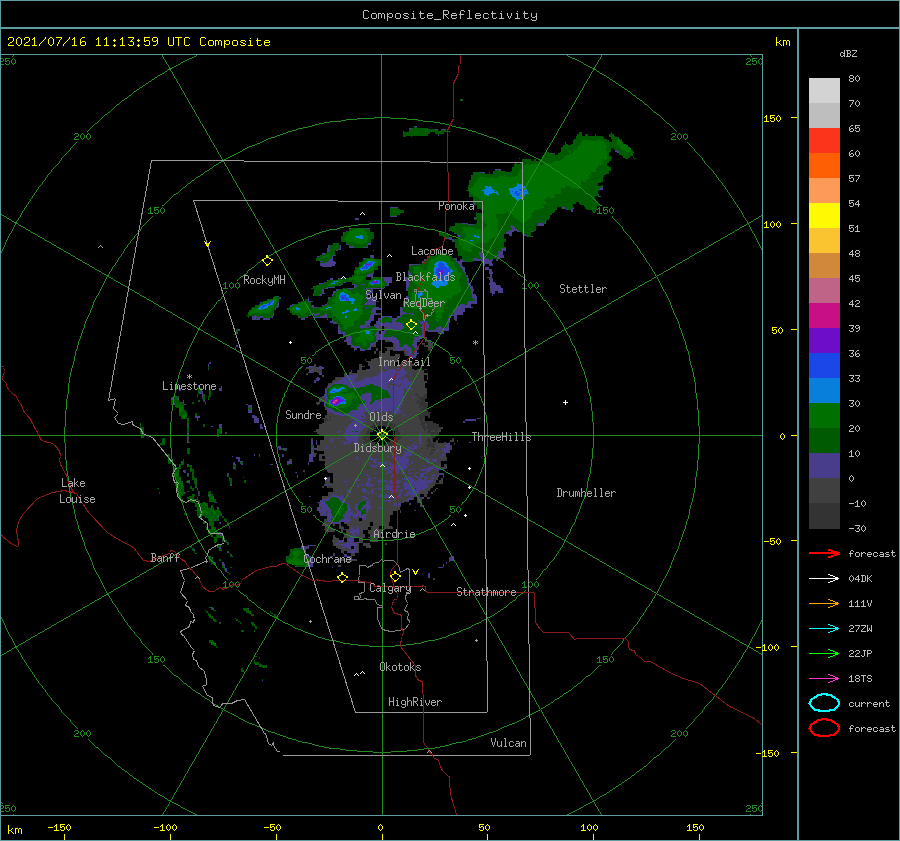Click the timestamp 2021/07/16 11:13:59 UTC Composite

[x=139, y=42]
